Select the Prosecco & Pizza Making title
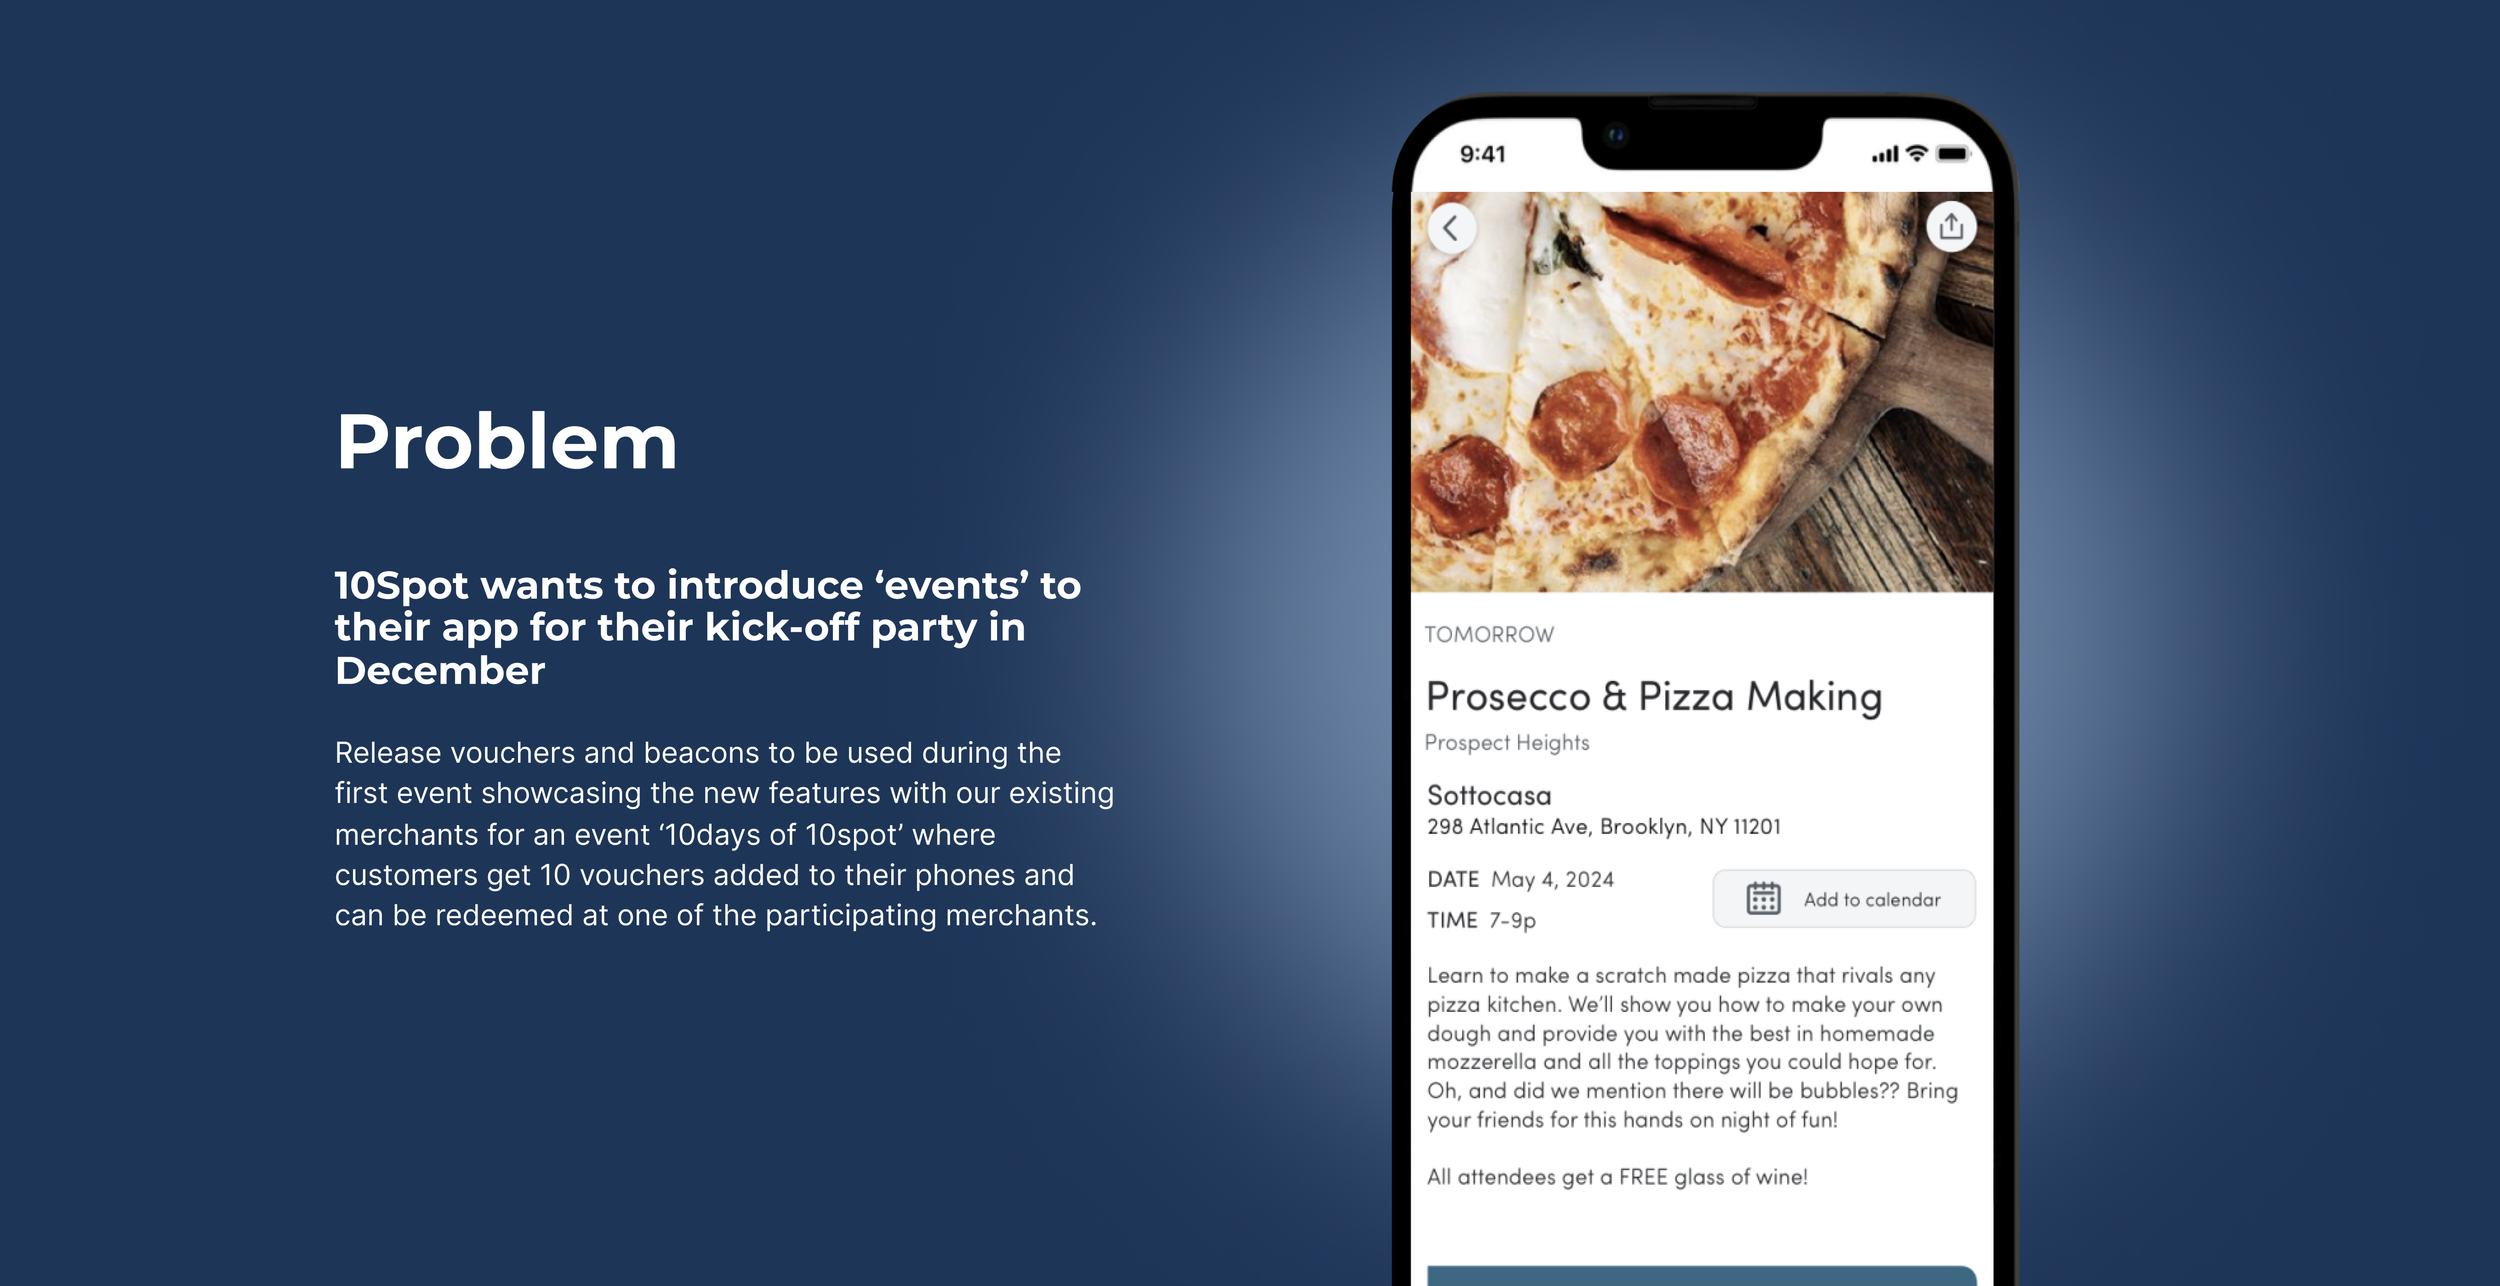Viewport: 2500px width, 1286px height. tap(1654, 697)
